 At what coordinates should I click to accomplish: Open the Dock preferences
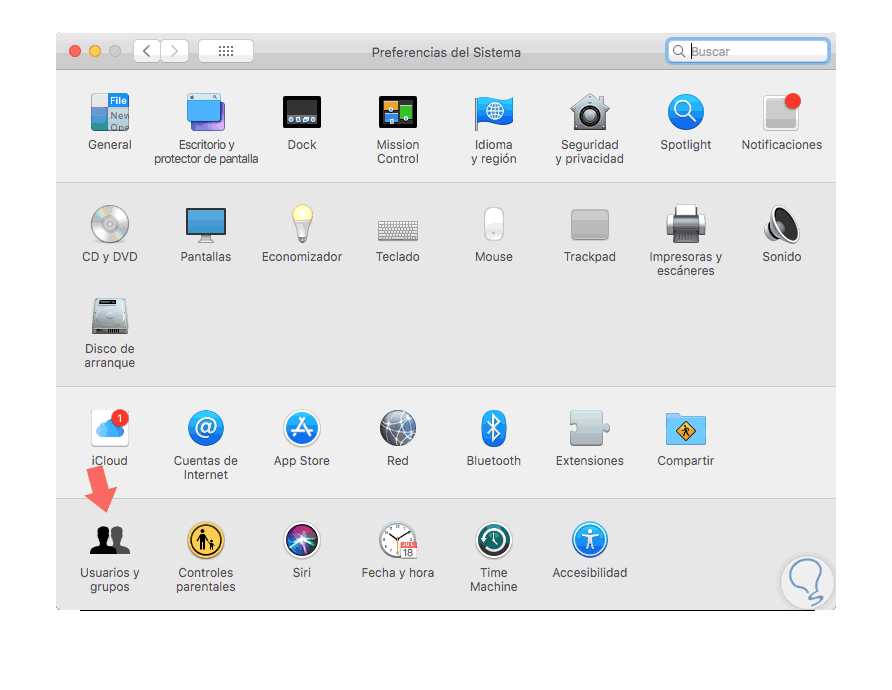(x=302, y=112)
